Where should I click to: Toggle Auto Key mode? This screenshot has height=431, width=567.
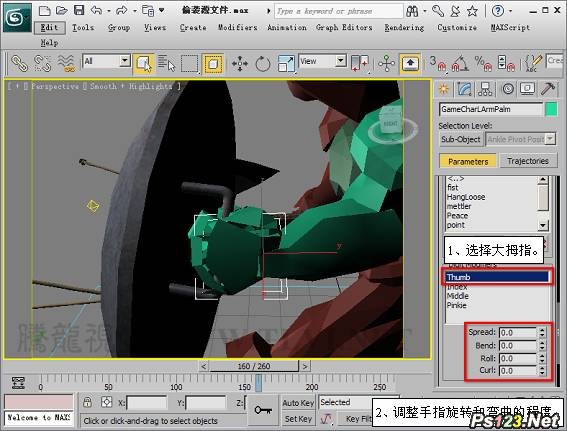298,403
